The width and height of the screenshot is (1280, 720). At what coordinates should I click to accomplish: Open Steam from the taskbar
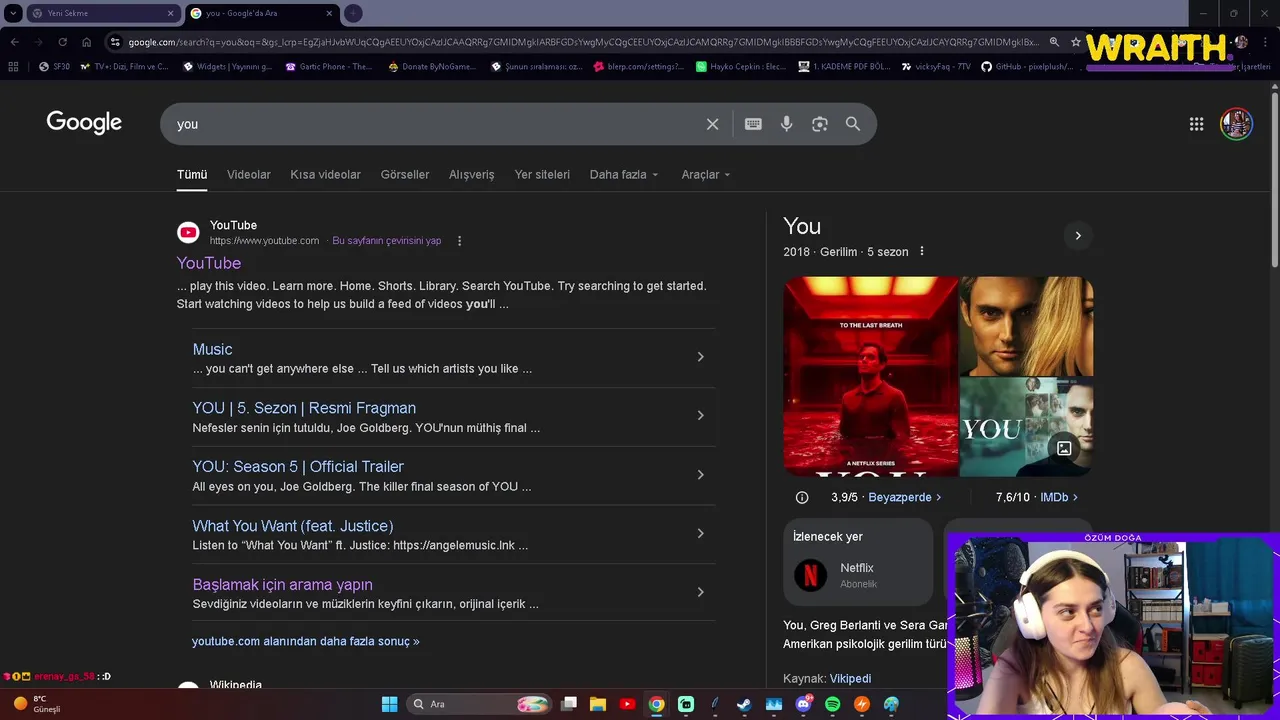pos(744,704)
